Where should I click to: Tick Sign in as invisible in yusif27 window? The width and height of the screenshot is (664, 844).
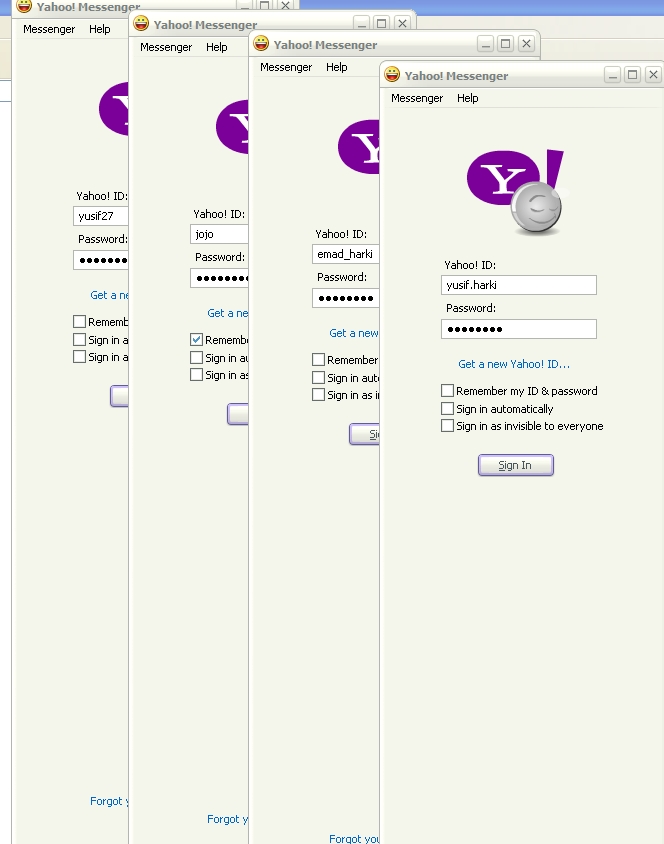(80, 357)
